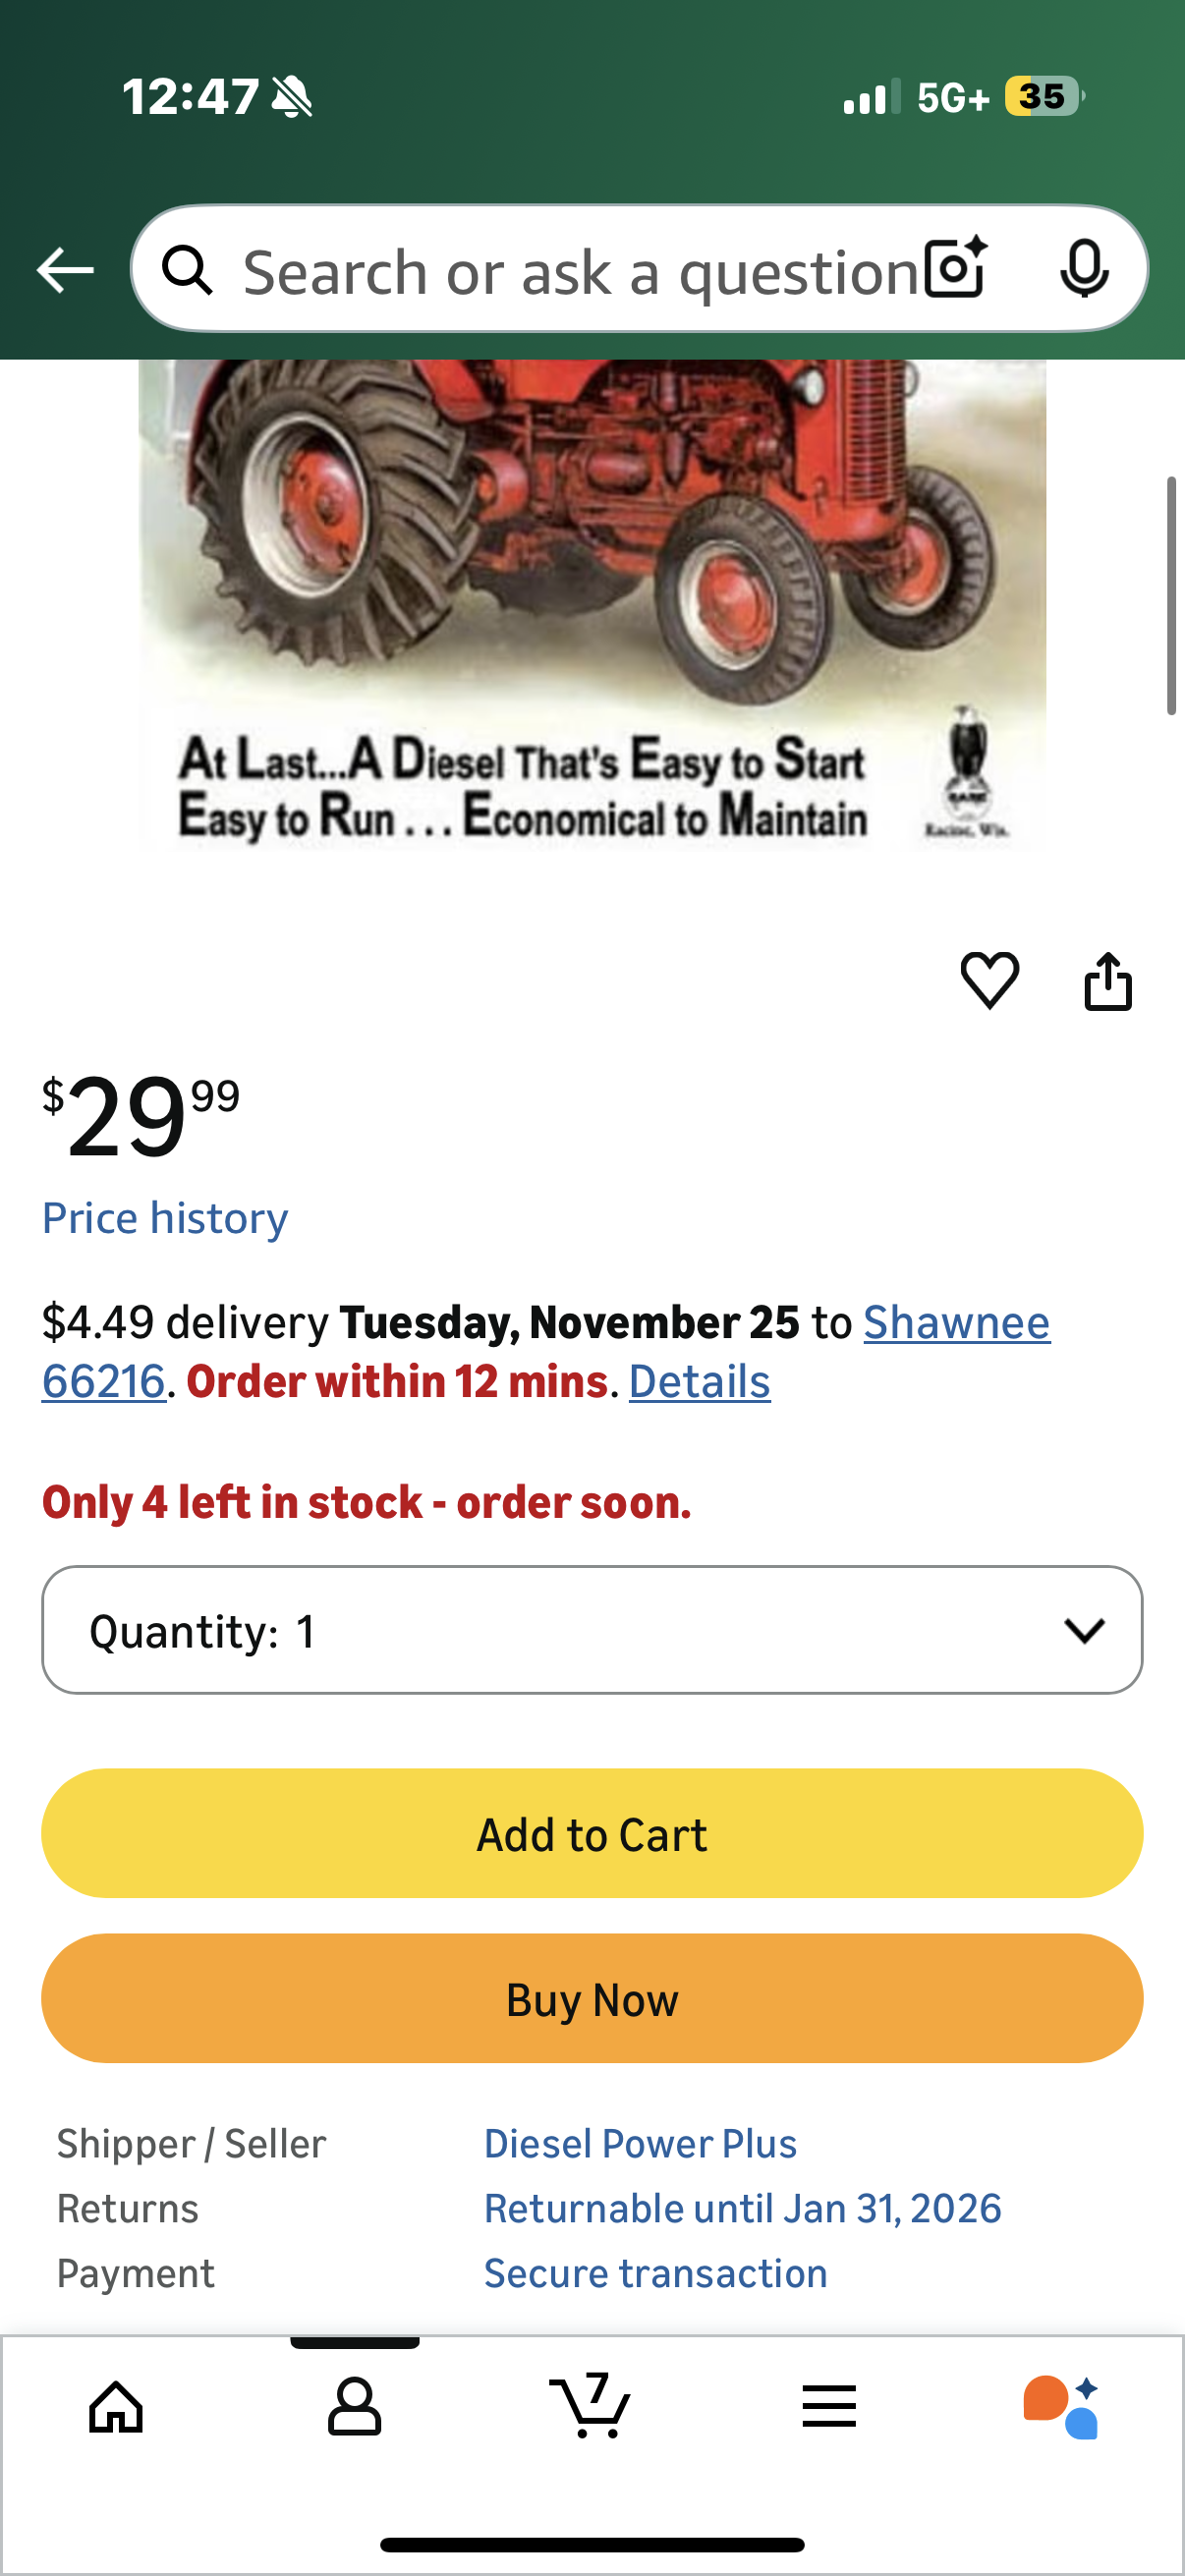This screenshot has width=1185, height=2576.
Task: Change delivery location Shawnee
Action: [x=956, y=1322]
